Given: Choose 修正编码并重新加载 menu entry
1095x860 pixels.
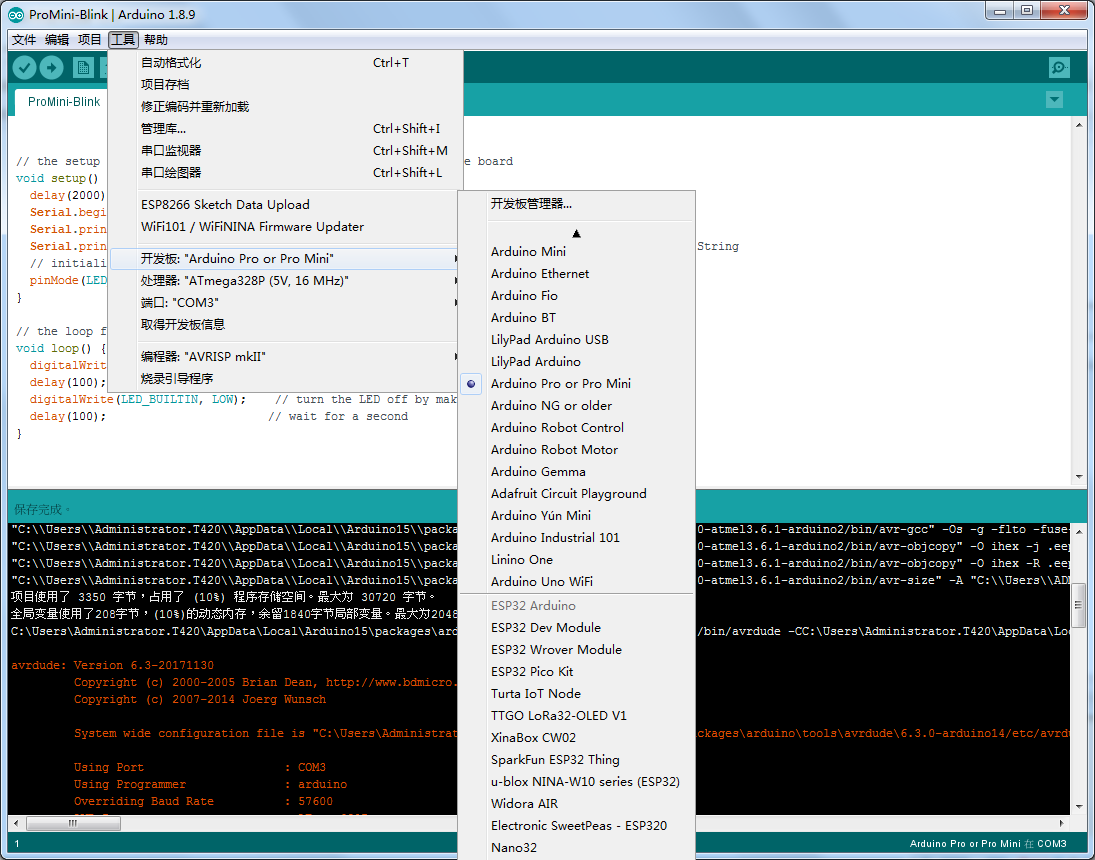Looking at the screenshot, I should pos(286,107).
